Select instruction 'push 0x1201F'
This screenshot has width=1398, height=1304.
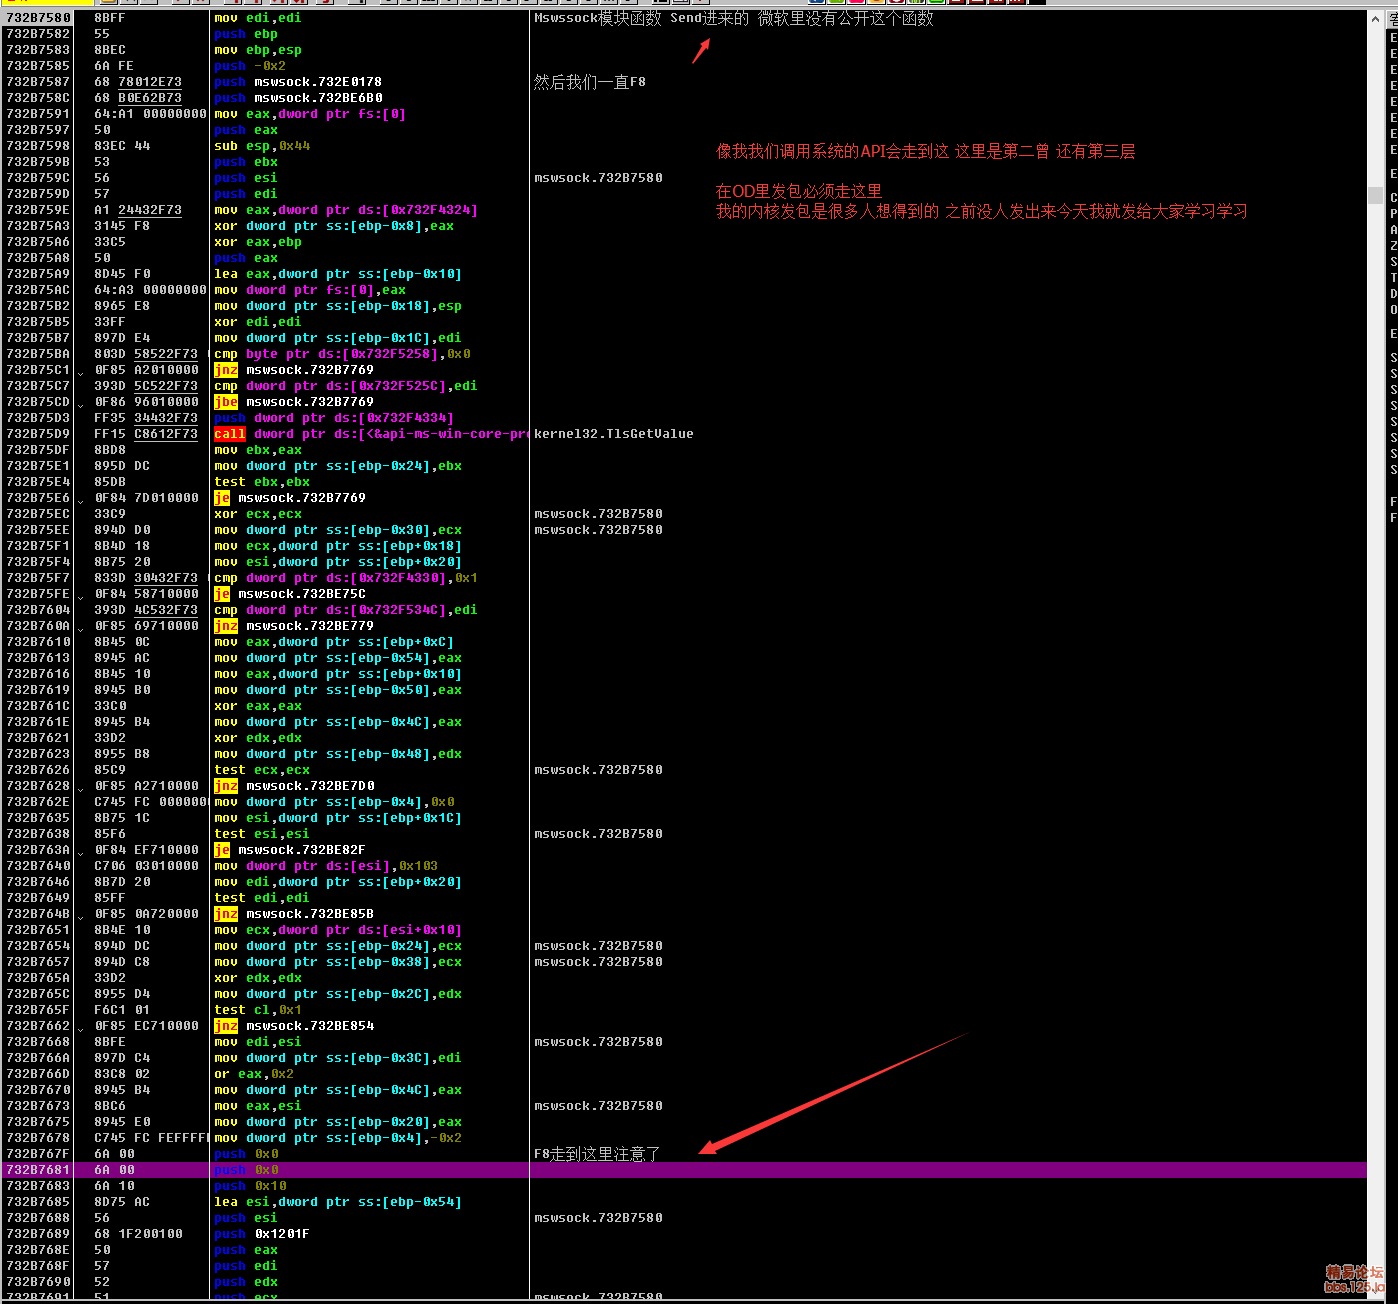[x=262, y=1234]
